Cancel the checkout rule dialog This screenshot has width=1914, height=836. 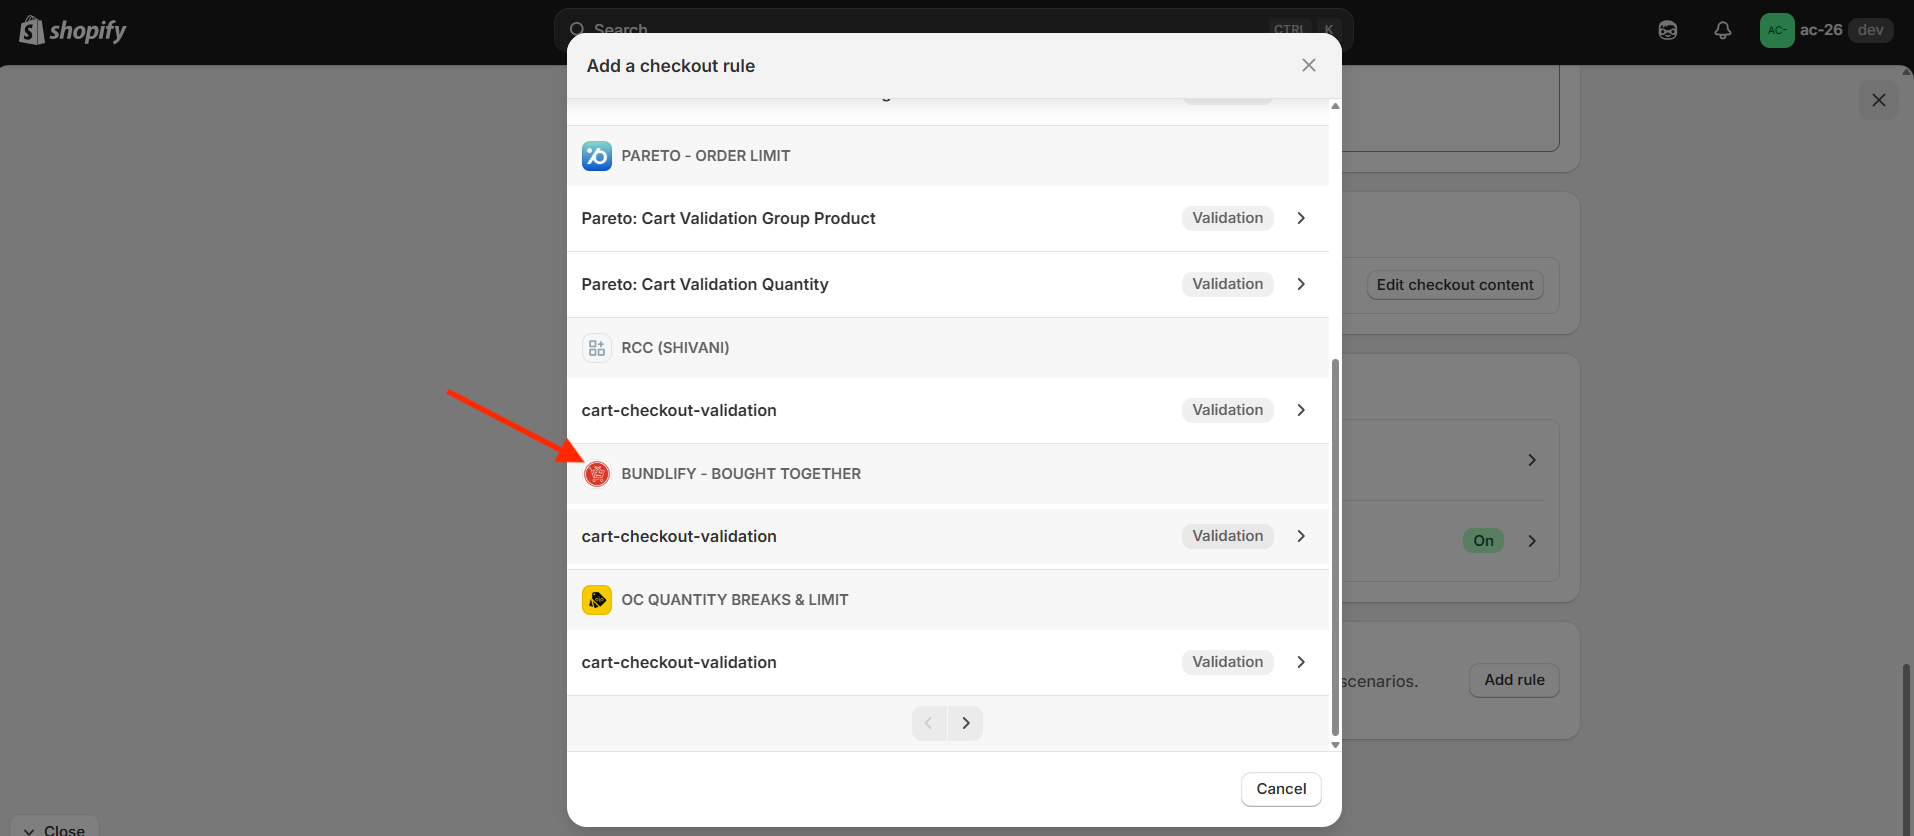click(1281, 789)
